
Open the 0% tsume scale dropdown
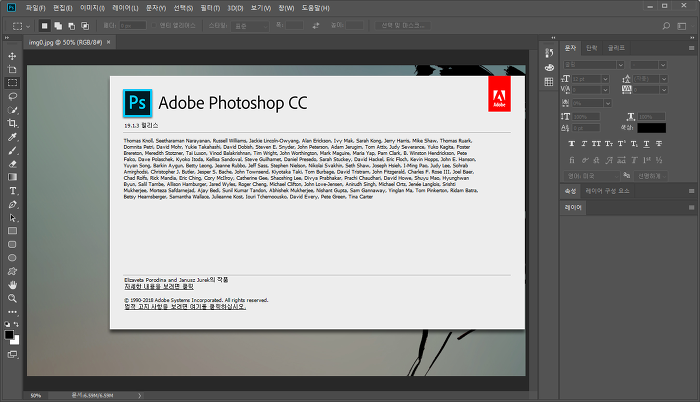[608, 103]
